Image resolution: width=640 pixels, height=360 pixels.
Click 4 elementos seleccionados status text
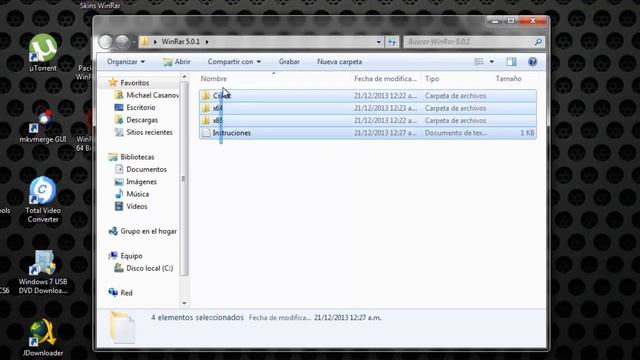(198, 317)
